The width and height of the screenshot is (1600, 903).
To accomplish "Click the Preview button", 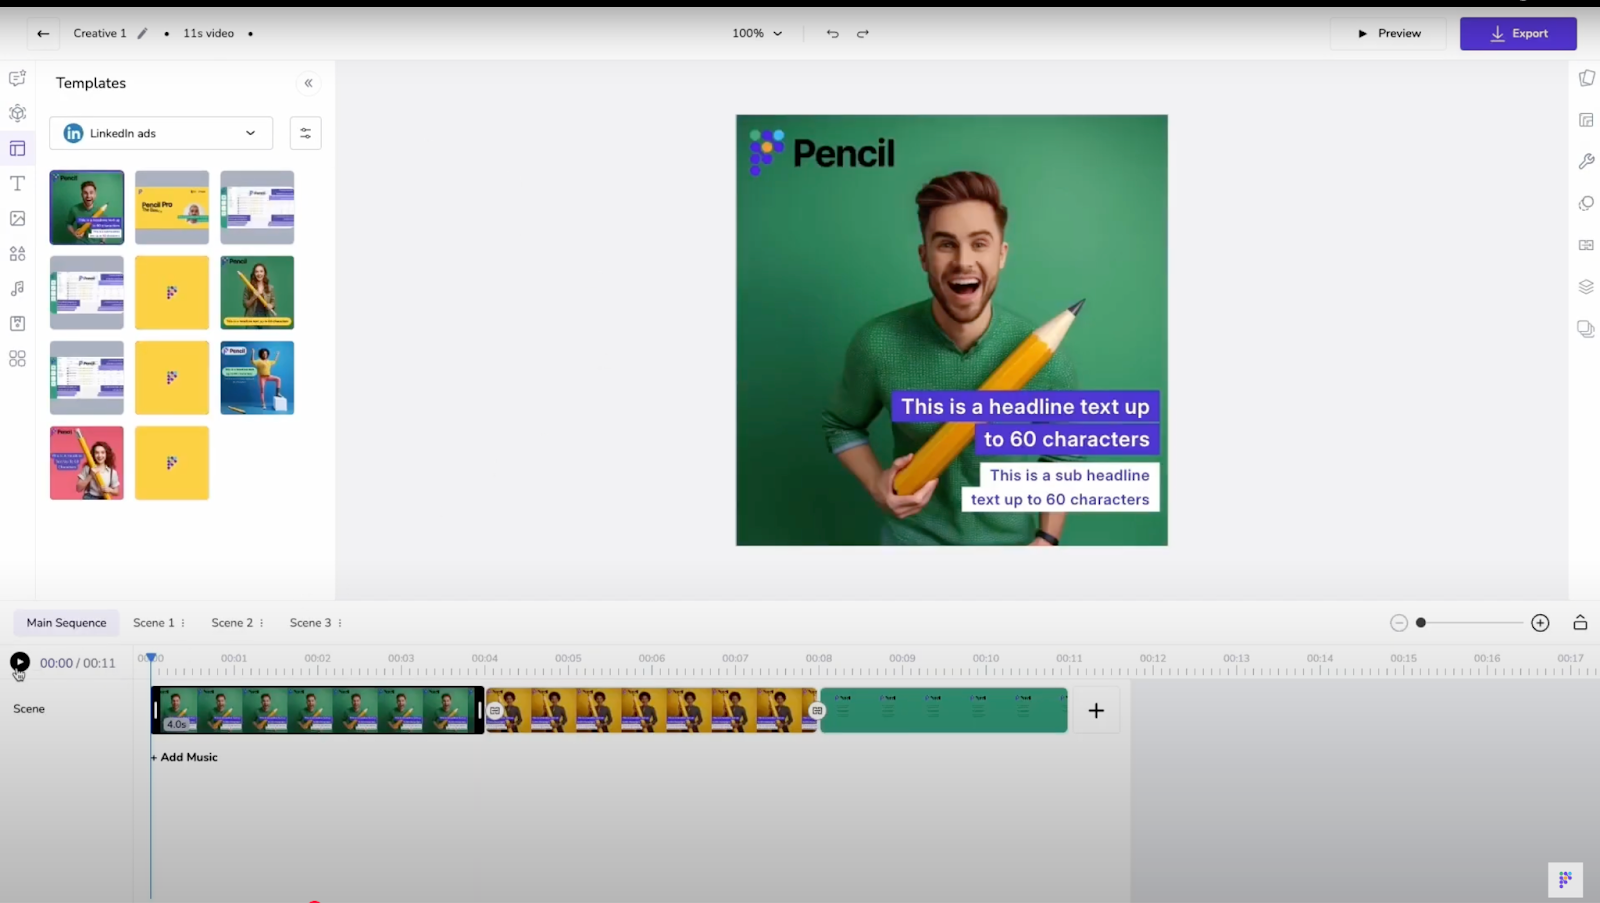I will point(1388,33).
